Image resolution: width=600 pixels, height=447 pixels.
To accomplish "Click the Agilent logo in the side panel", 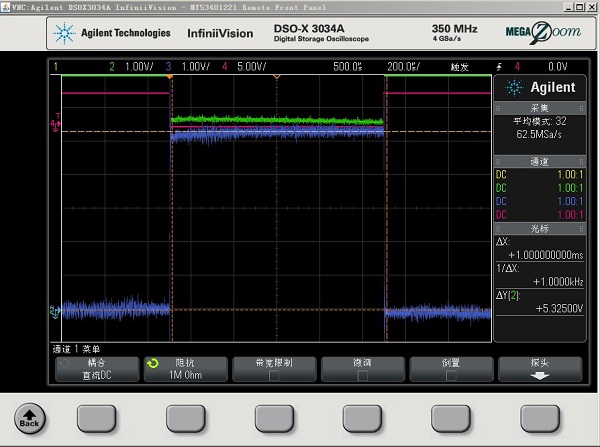I will pyautogui.click(x=541, y=86).
